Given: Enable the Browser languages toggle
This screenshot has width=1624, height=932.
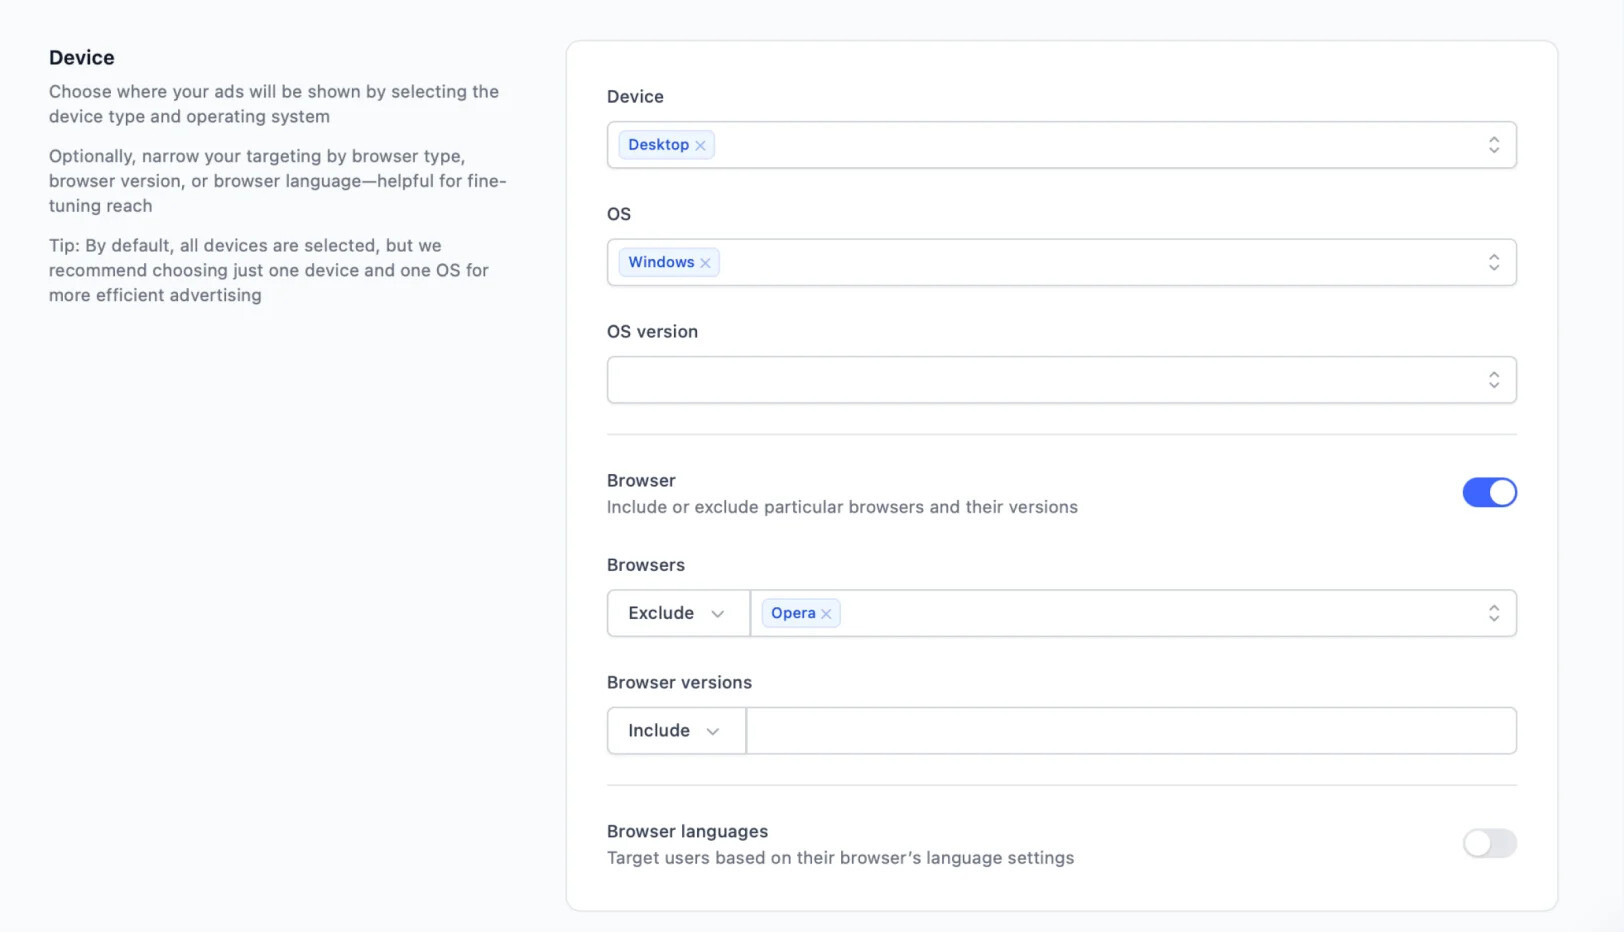Looking at the screenshot, I should click(1489, 843).
